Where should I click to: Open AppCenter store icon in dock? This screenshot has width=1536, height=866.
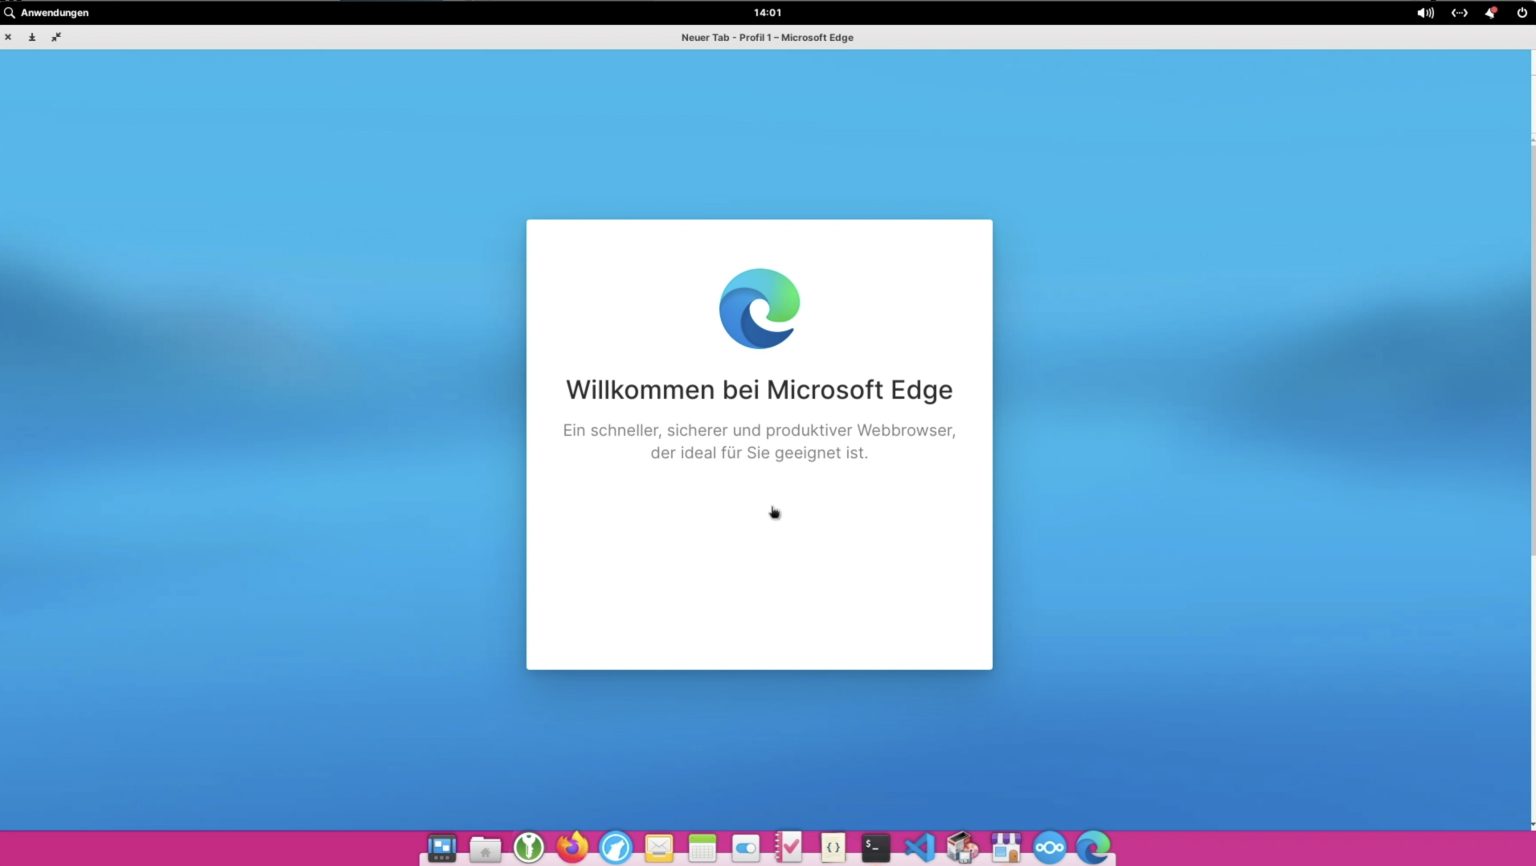(x=1006, y=847)
